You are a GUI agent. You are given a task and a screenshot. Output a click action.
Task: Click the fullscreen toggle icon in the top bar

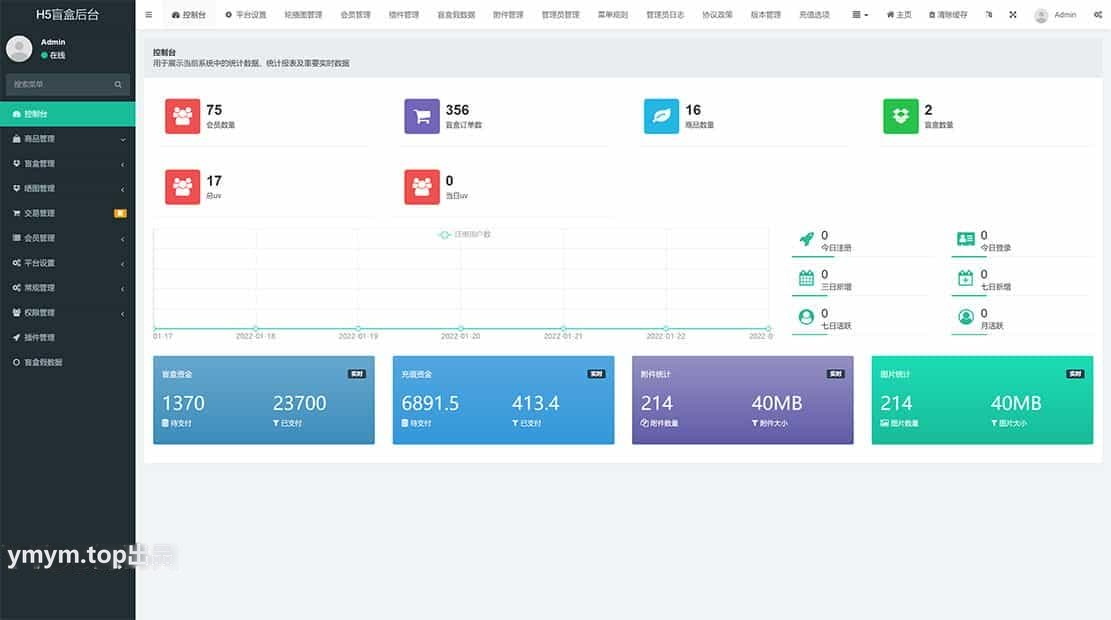[1013, 14]
